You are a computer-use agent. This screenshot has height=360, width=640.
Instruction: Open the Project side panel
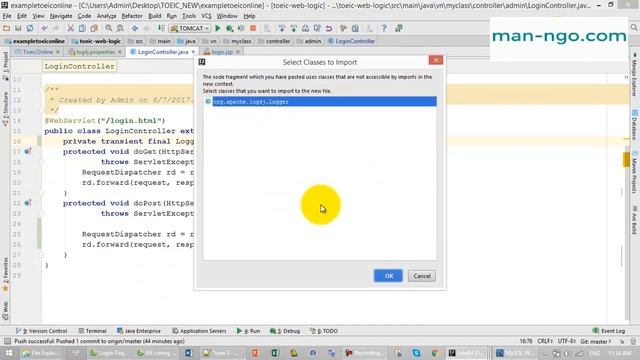click(x=5, y=65)
